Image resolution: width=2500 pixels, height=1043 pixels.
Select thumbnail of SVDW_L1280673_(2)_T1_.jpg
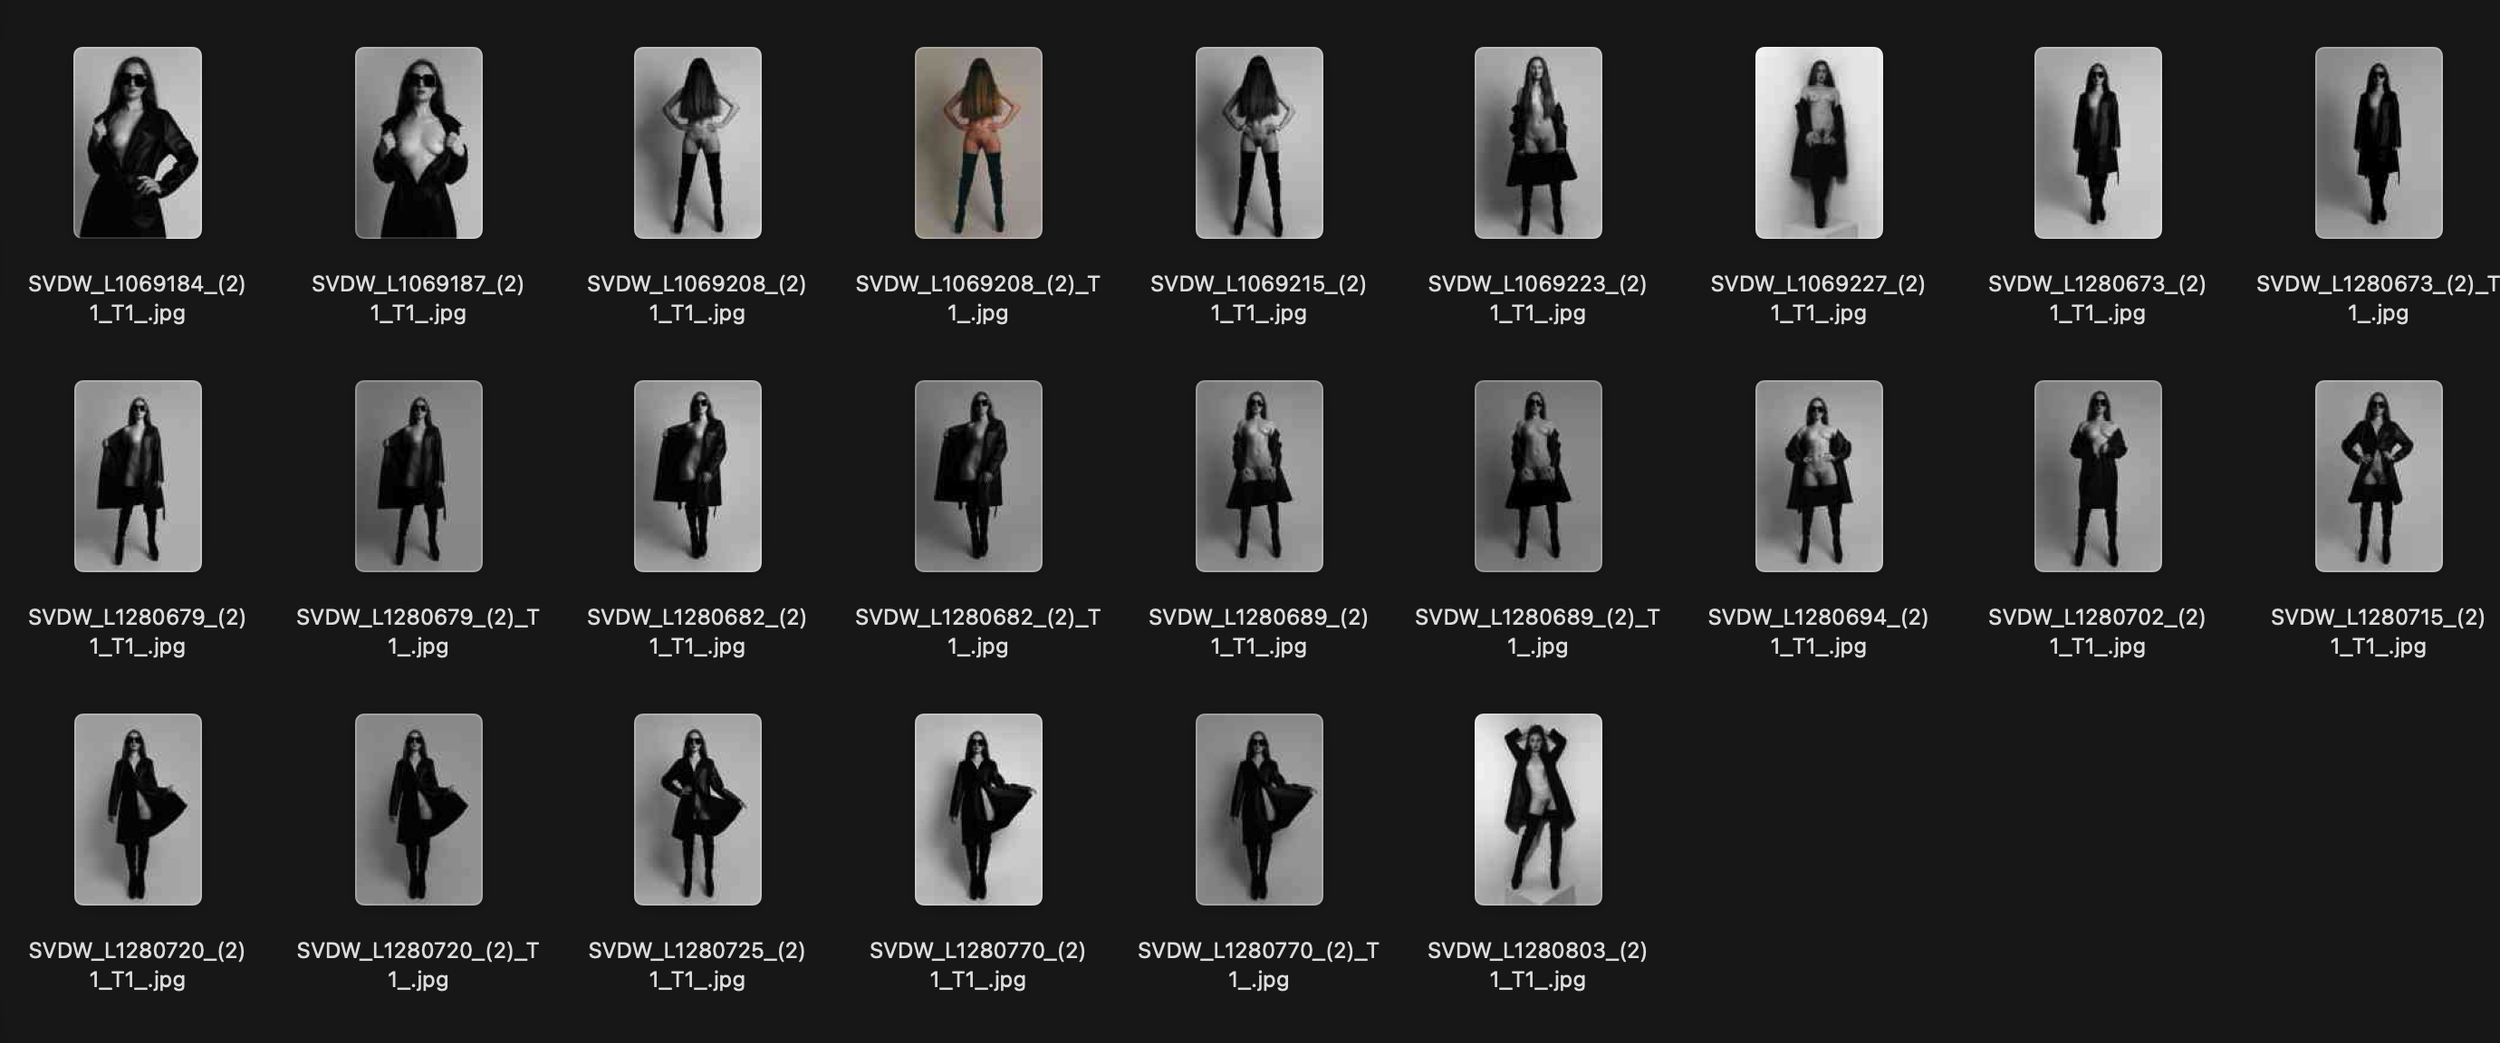[2379, 143]
